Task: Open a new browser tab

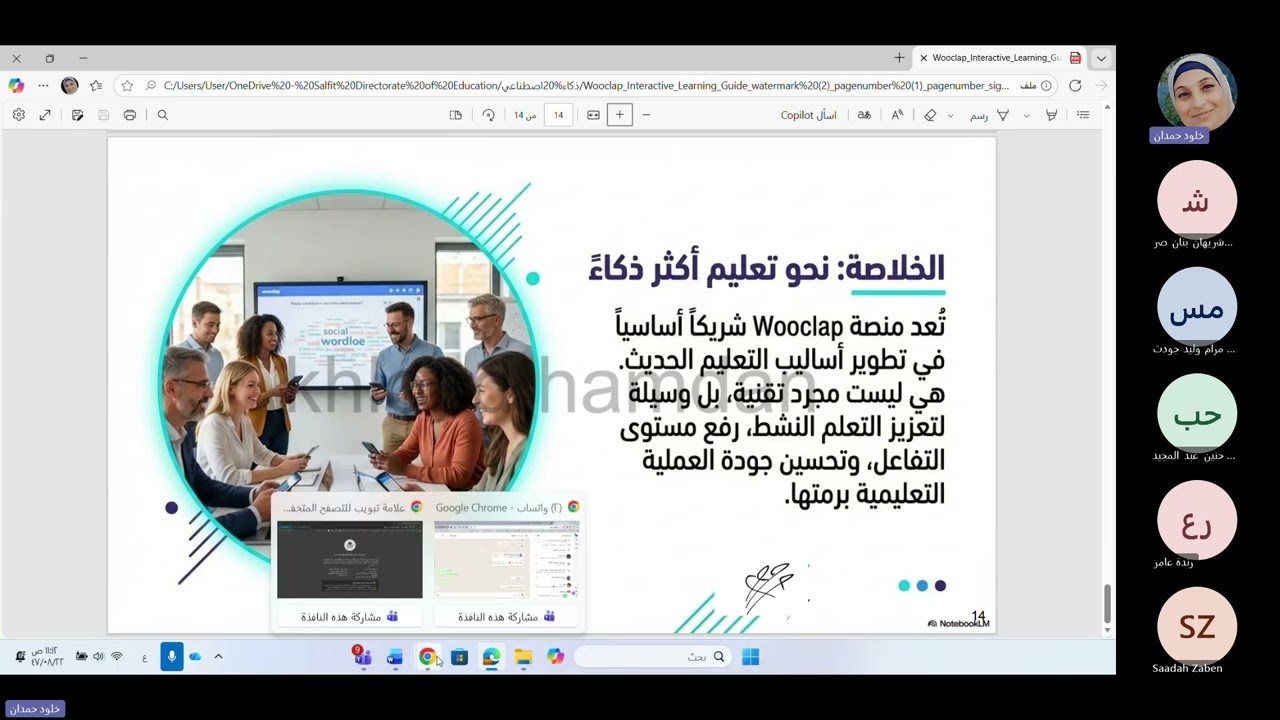Action: 899,58
